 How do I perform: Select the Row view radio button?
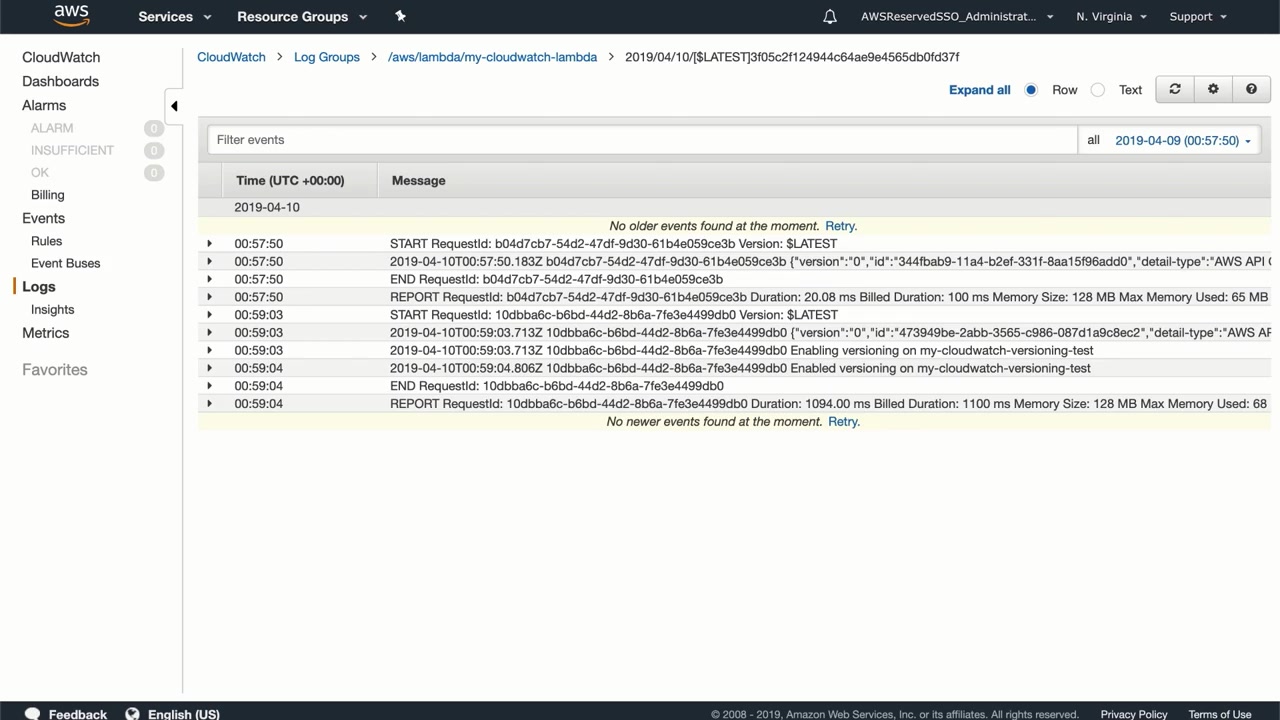pyautogui.click(x=1031, y=90)
